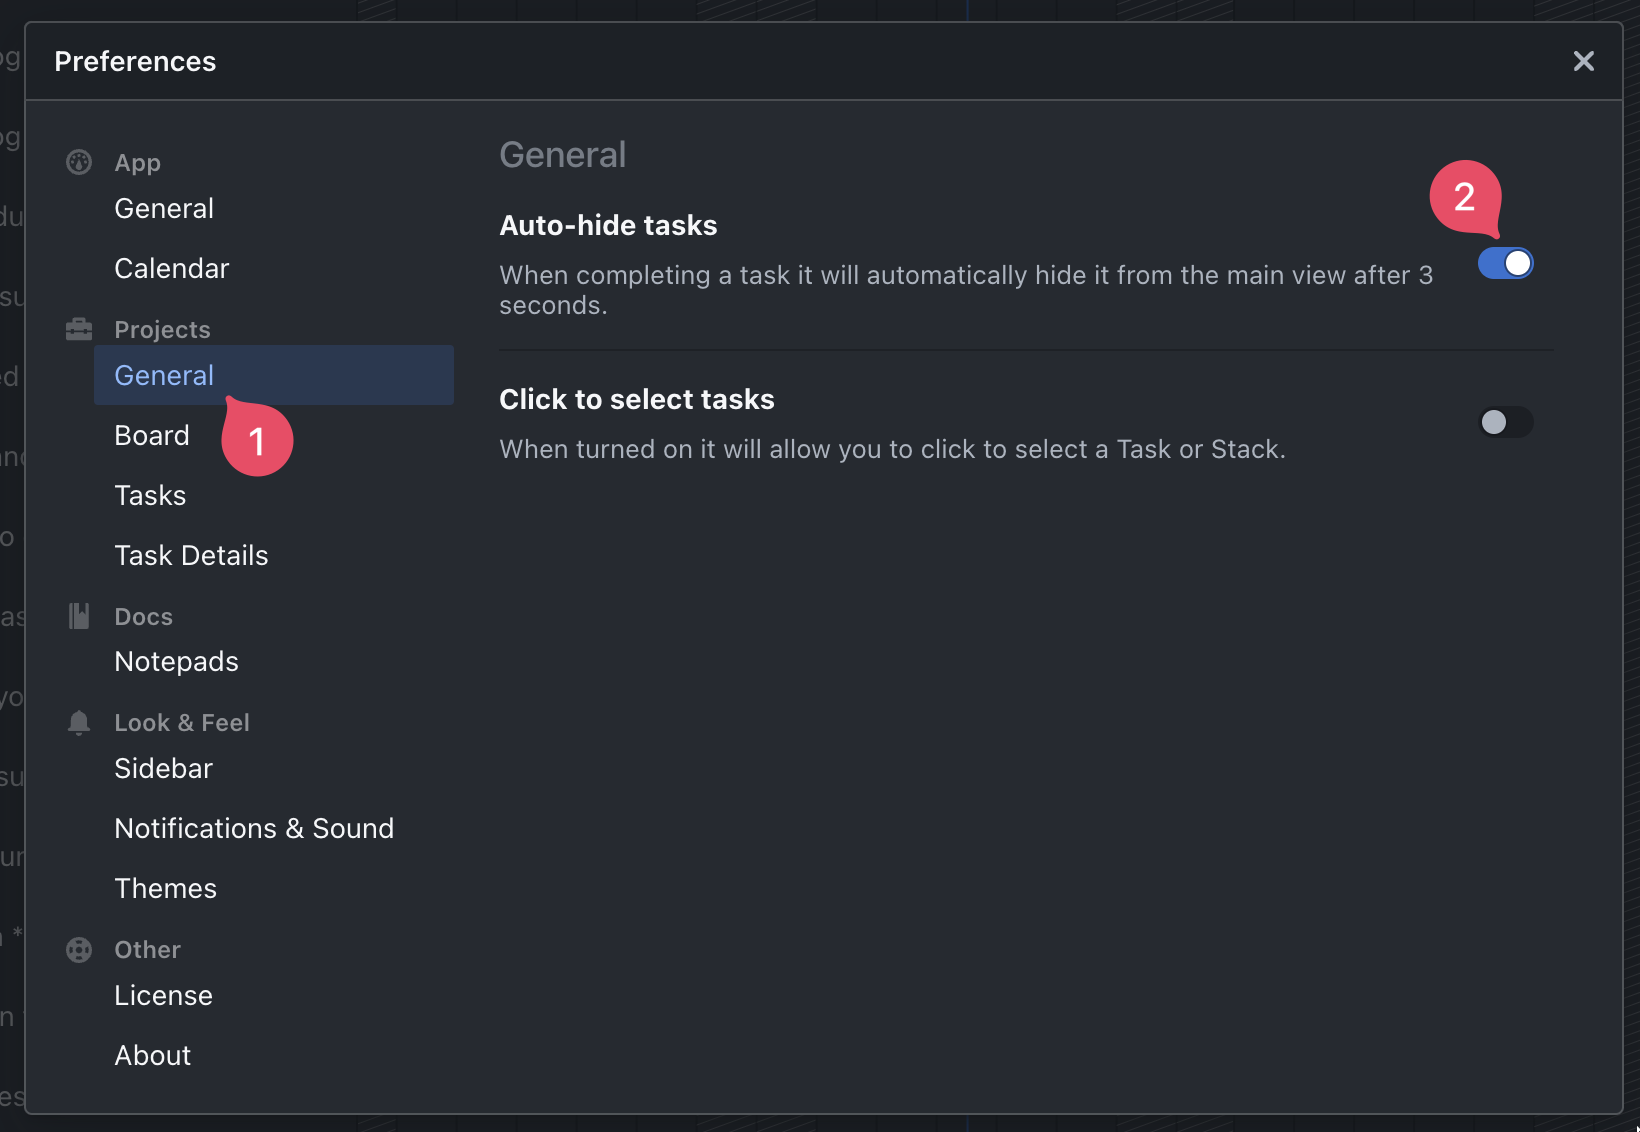
Task: Open Themes preferences
Action: pos(165,888)
